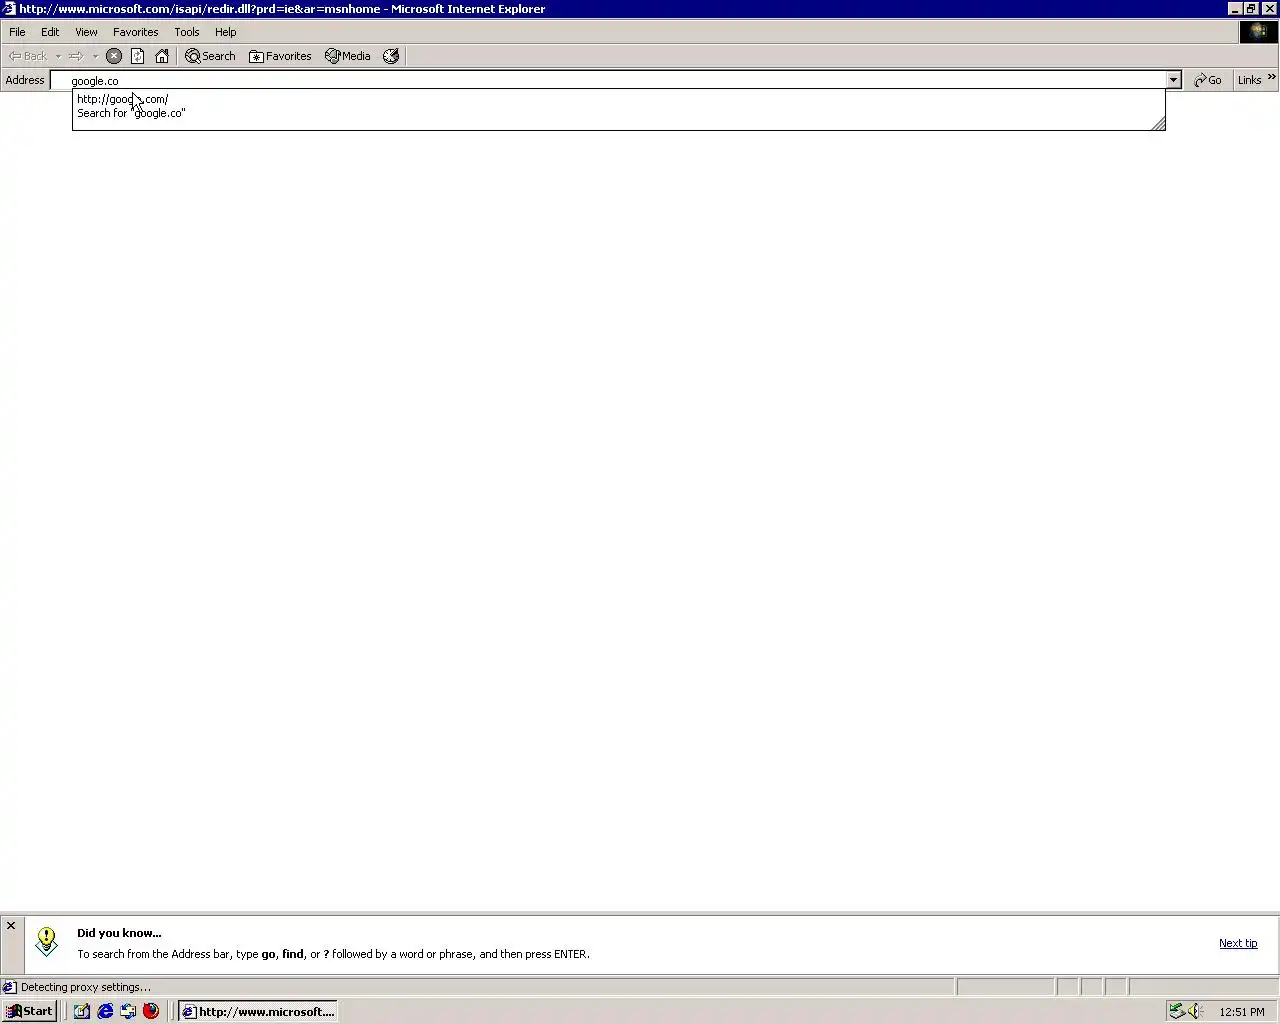Viewport: 1280px width, 1024px height.
Task: Launch Internet Explorer from quick launch
Action: click(105, 1011)
